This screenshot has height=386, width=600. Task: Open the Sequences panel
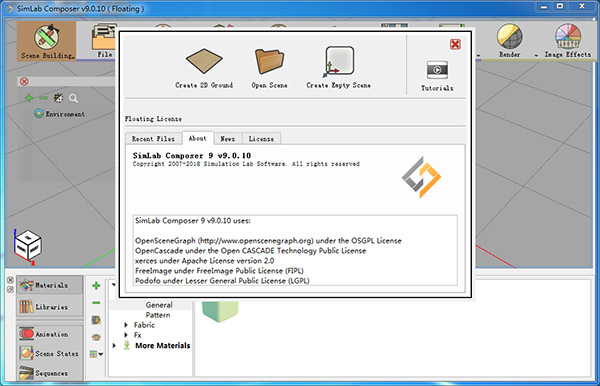(50, 373)
